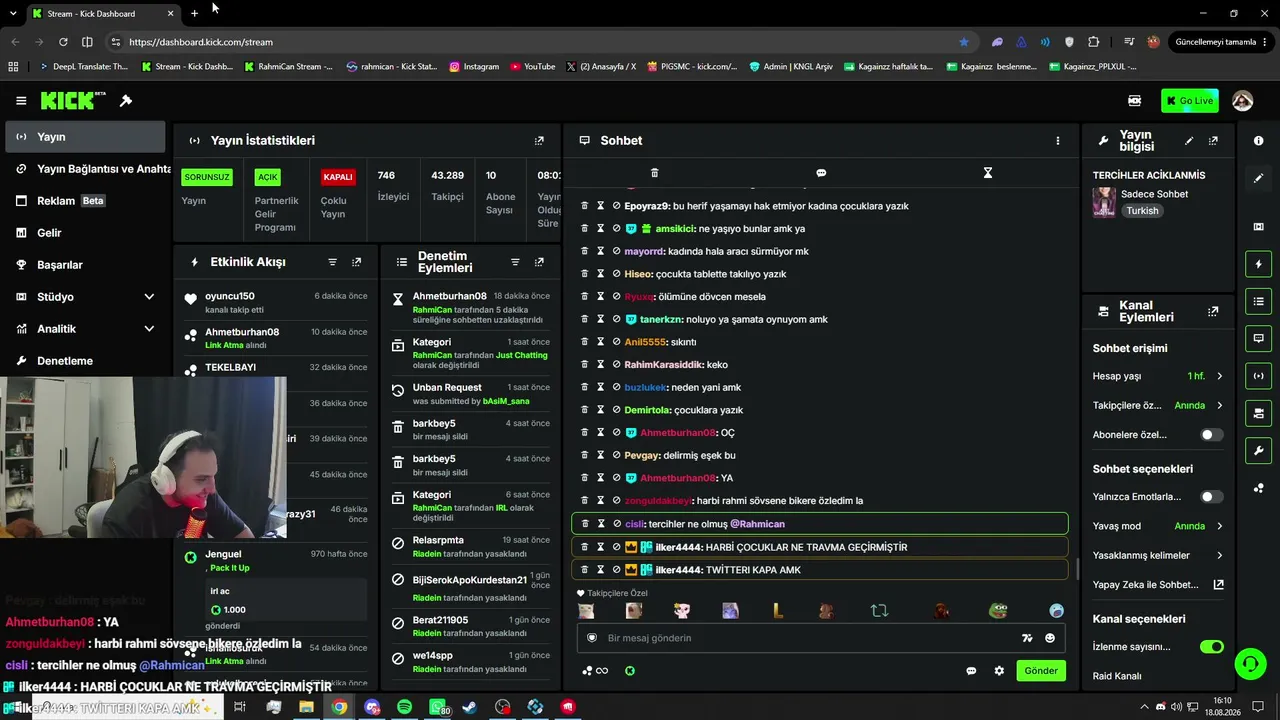This screenshot has width=1280, height=720.
Task: Open the user profile avatar at top right
Action: point(1243,101)
